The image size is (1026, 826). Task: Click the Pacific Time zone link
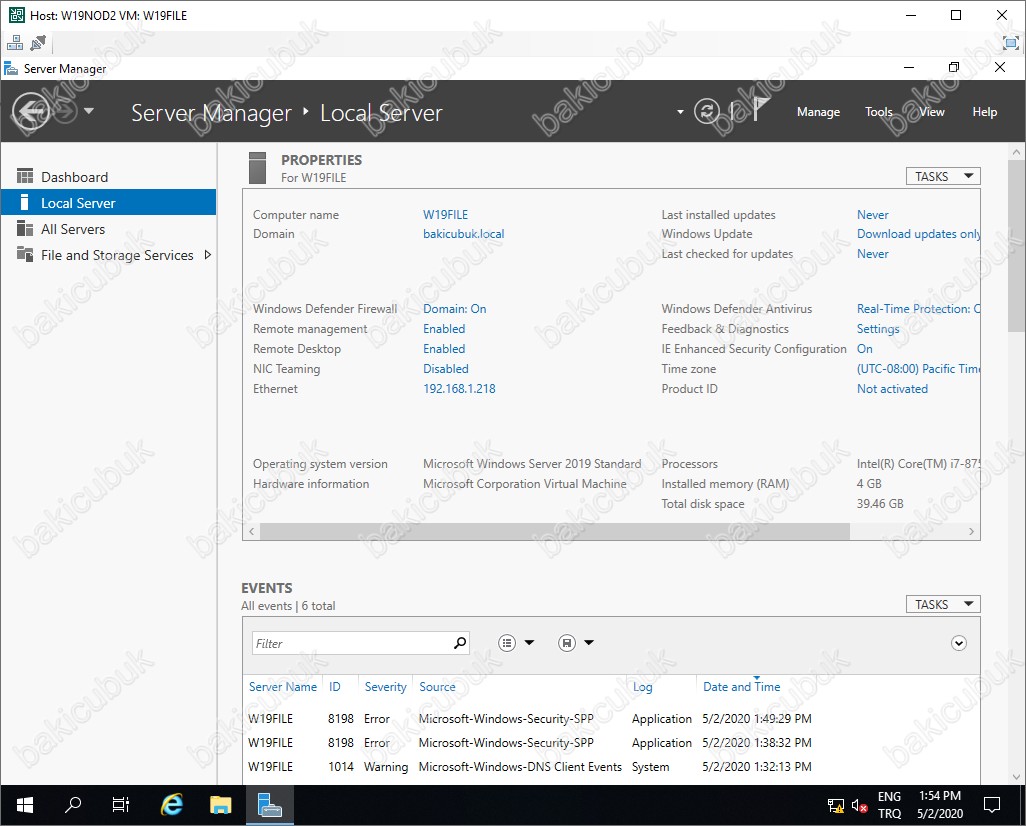918,369
